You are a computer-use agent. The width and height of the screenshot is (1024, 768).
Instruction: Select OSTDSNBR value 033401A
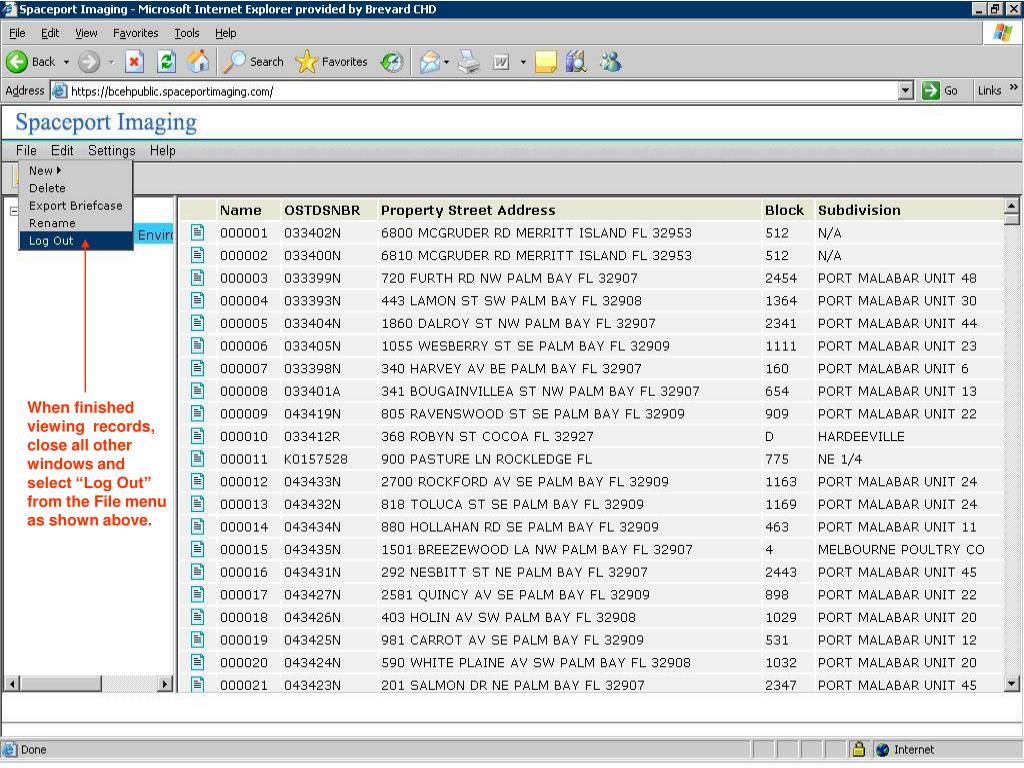(312, 391)
